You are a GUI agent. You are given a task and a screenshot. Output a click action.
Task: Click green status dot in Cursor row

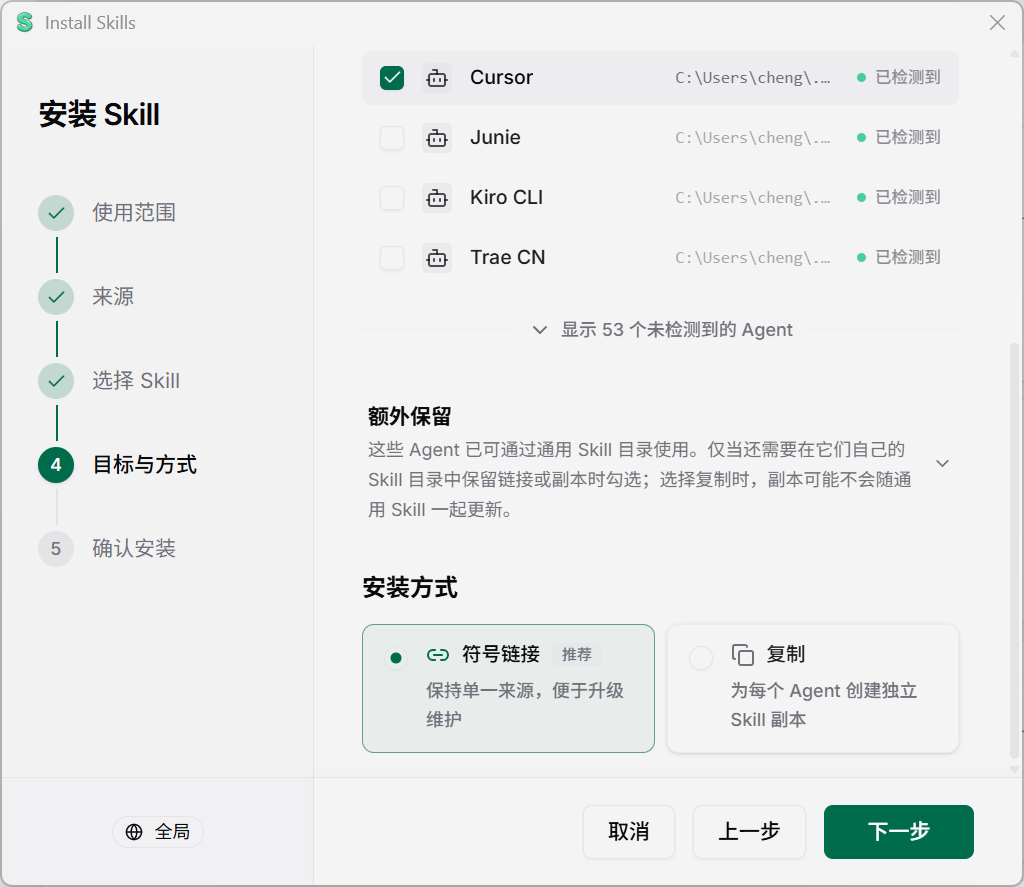click(861, 78)
